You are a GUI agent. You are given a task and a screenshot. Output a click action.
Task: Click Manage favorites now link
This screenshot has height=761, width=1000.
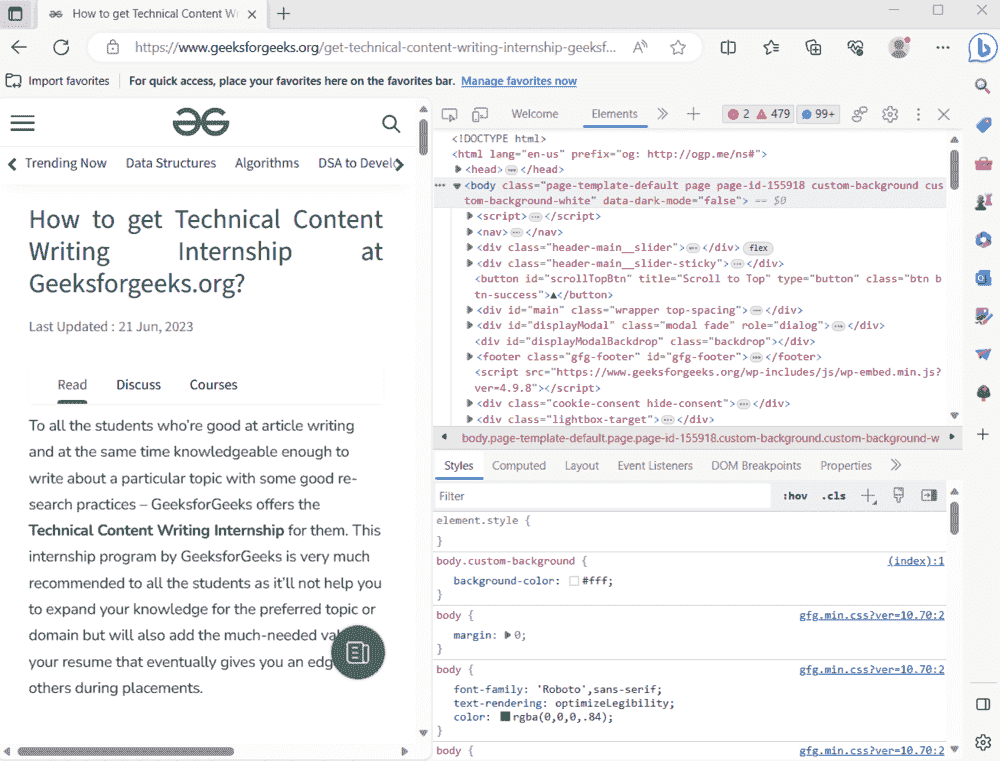[x=518, y=81]
